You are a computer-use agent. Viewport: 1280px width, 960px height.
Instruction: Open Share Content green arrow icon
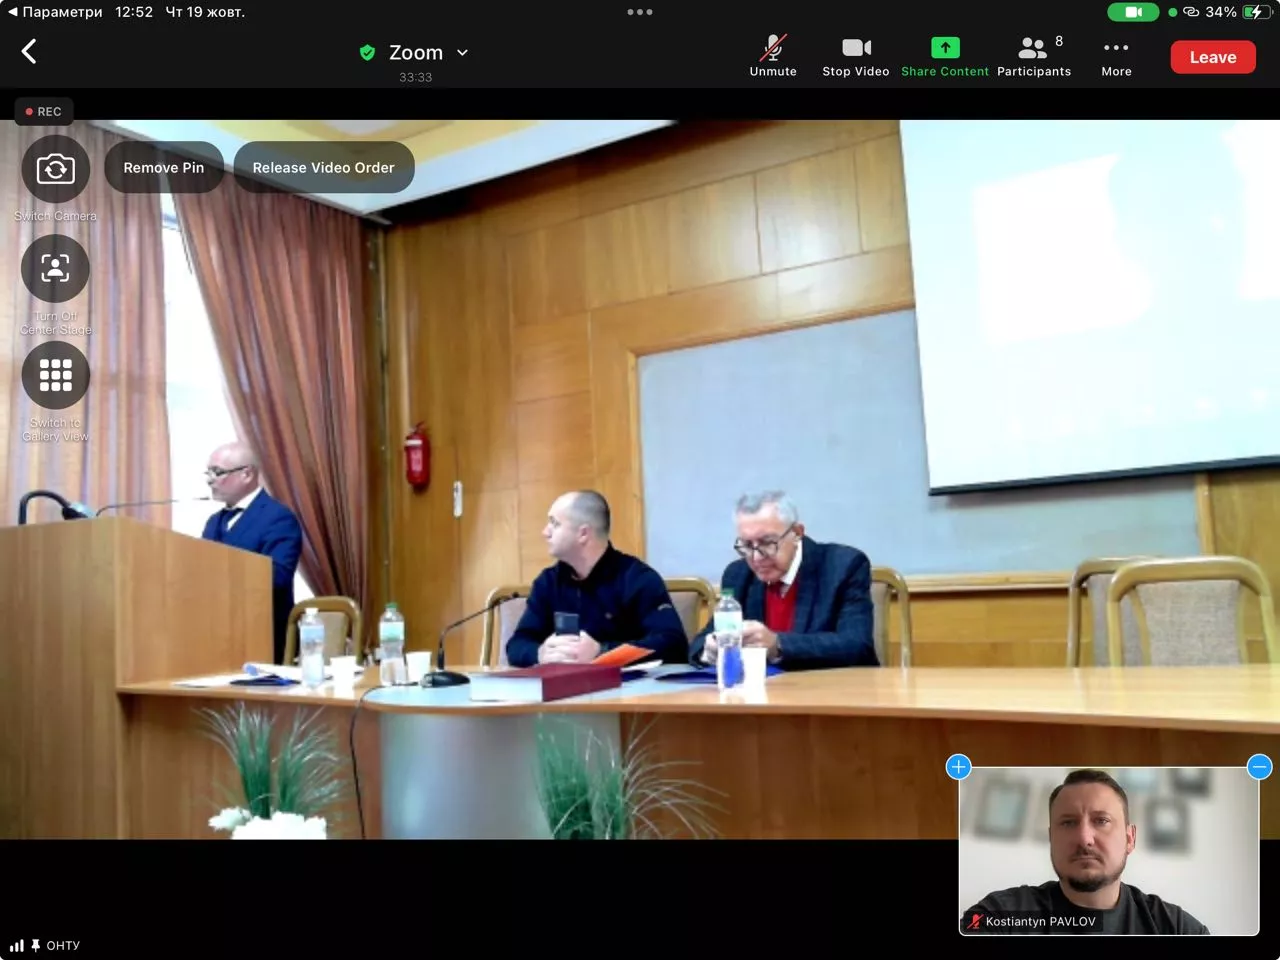[x=945, y=48]
